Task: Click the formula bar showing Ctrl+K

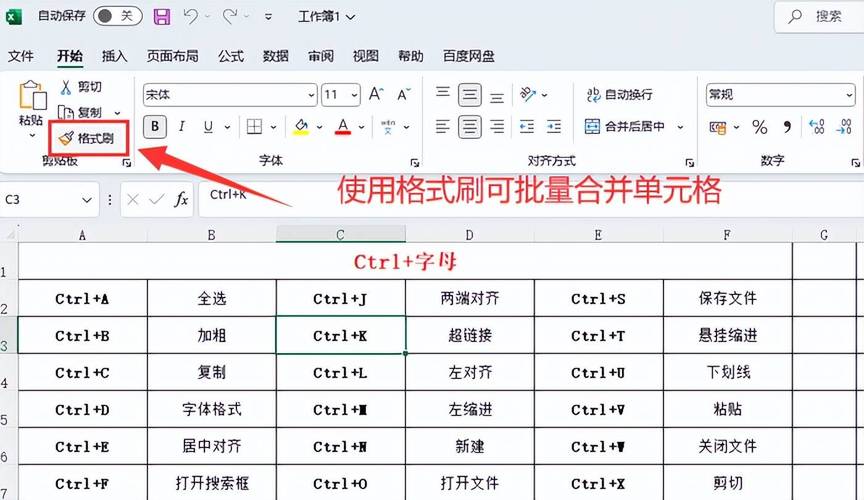Action: coord(531,199)
